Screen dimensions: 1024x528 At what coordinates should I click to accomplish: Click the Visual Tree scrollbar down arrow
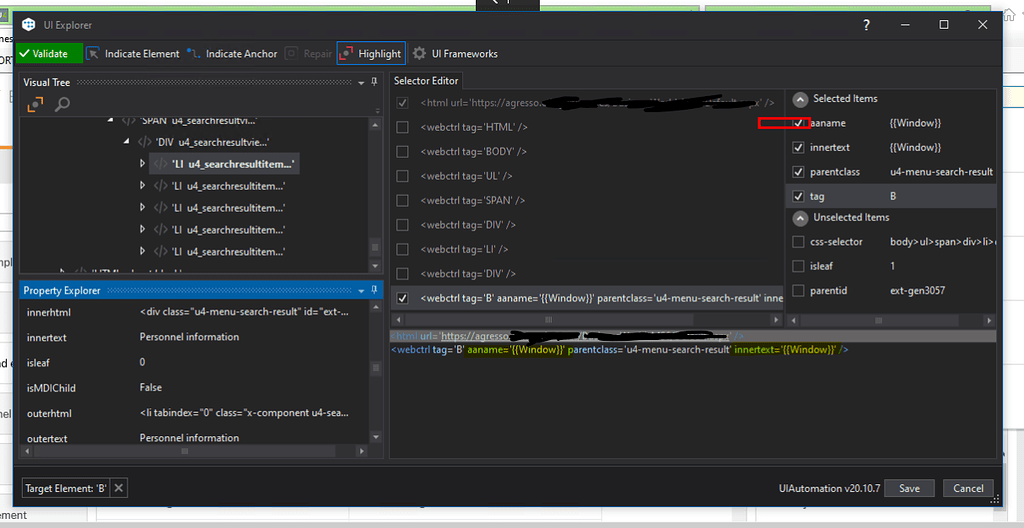click(375, 266)
